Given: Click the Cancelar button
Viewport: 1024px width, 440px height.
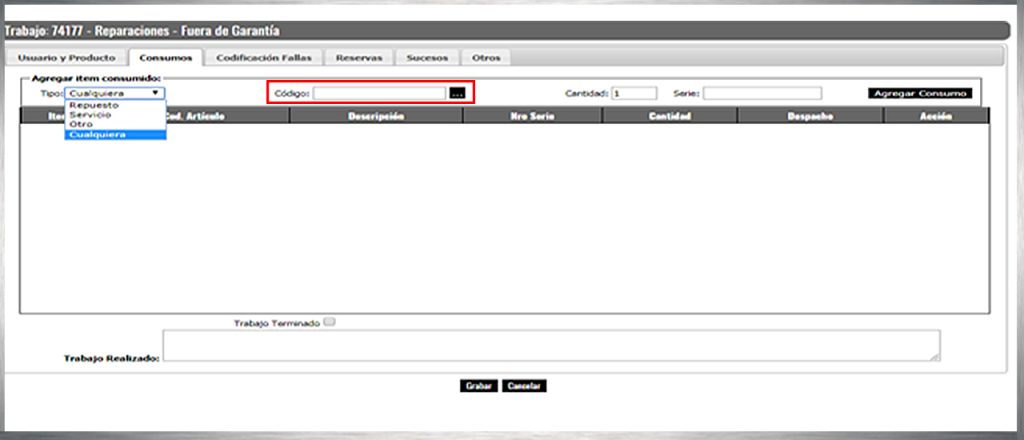Looking at the screenshot, I should [524, 386].
